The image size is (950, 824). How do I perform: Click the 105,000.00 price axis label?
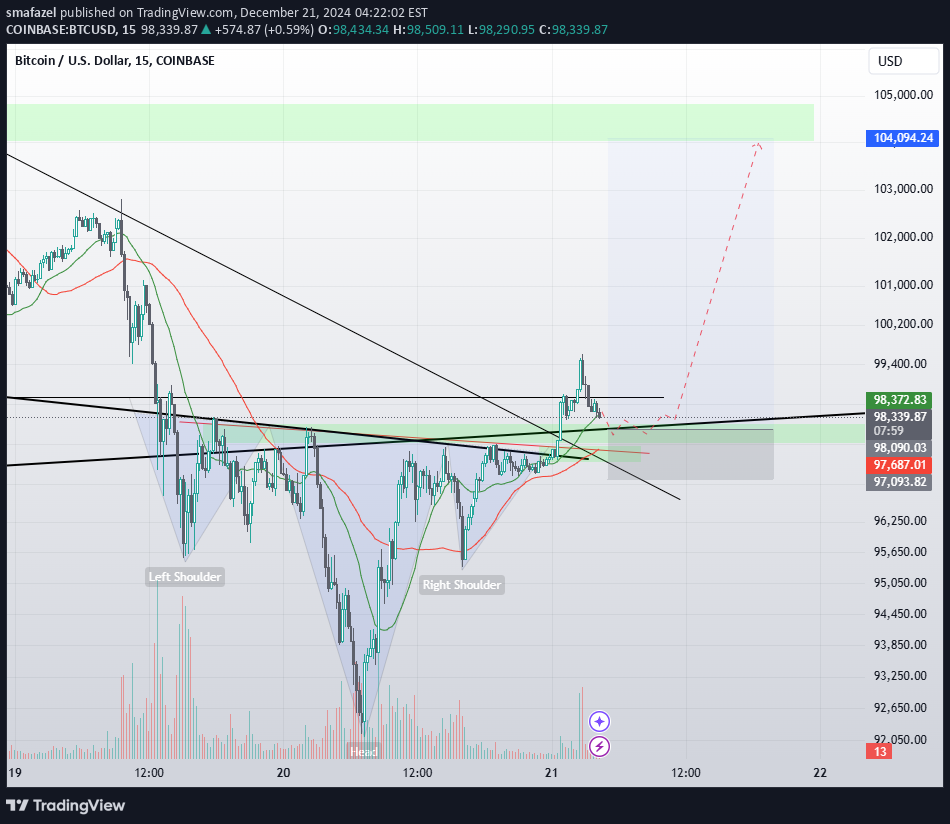point(903,95)
